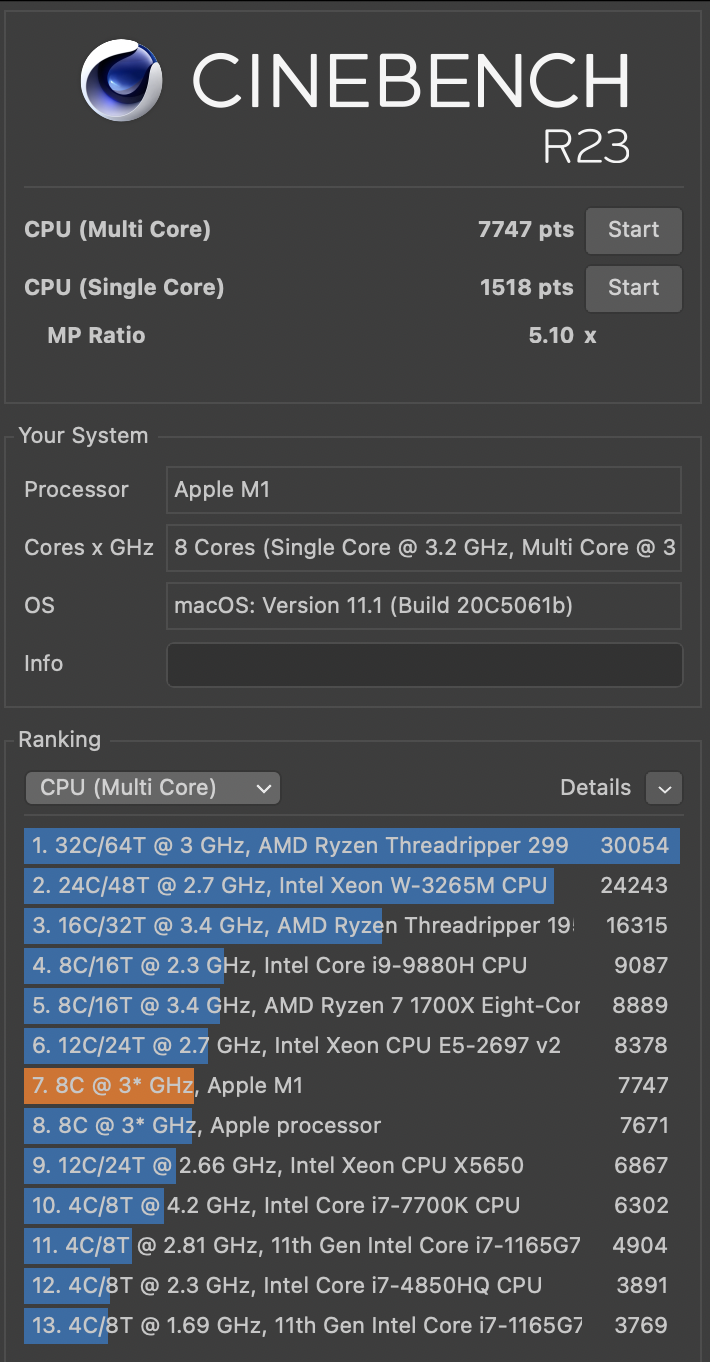Open the CPU (Multi Core) ranking dropdown
The height and width of the screenshot is (1362, 710).
tap(152, 788)
